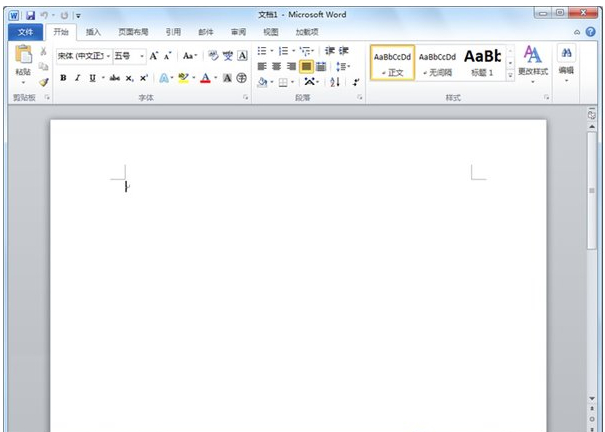The height and width of the screenshot is (432, 605).
Task: Toggle Underline formatting
Action: click(x=92, y=78)
